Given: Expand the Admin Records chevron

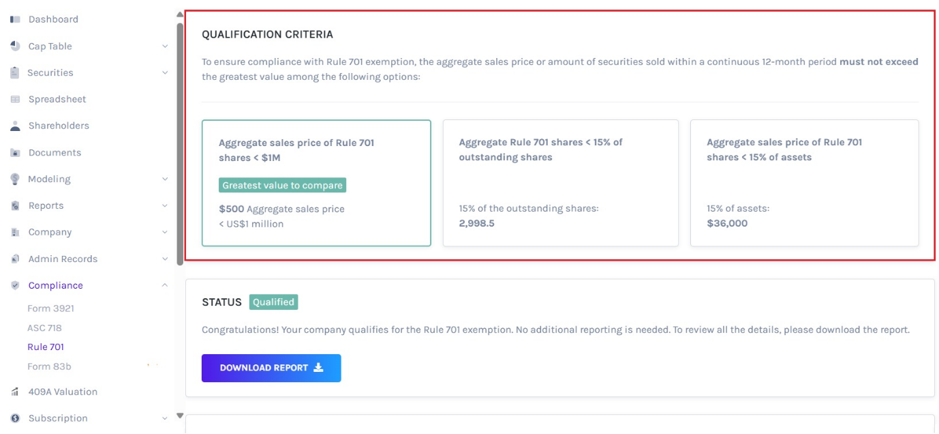Looking at the screenshot, I should click(165, 259).
